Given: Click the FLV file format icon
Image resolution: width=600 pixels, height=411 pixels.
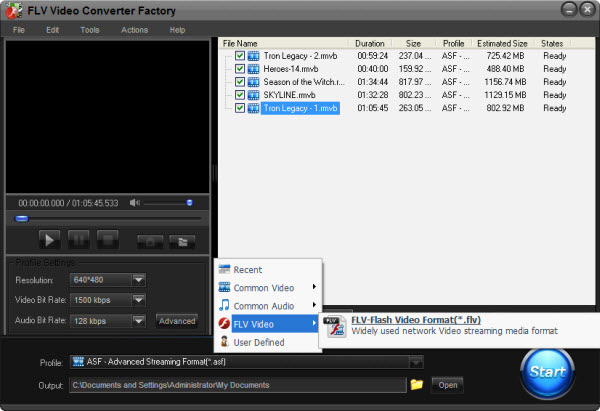Looking at the screenshot, I should [335, 327].
